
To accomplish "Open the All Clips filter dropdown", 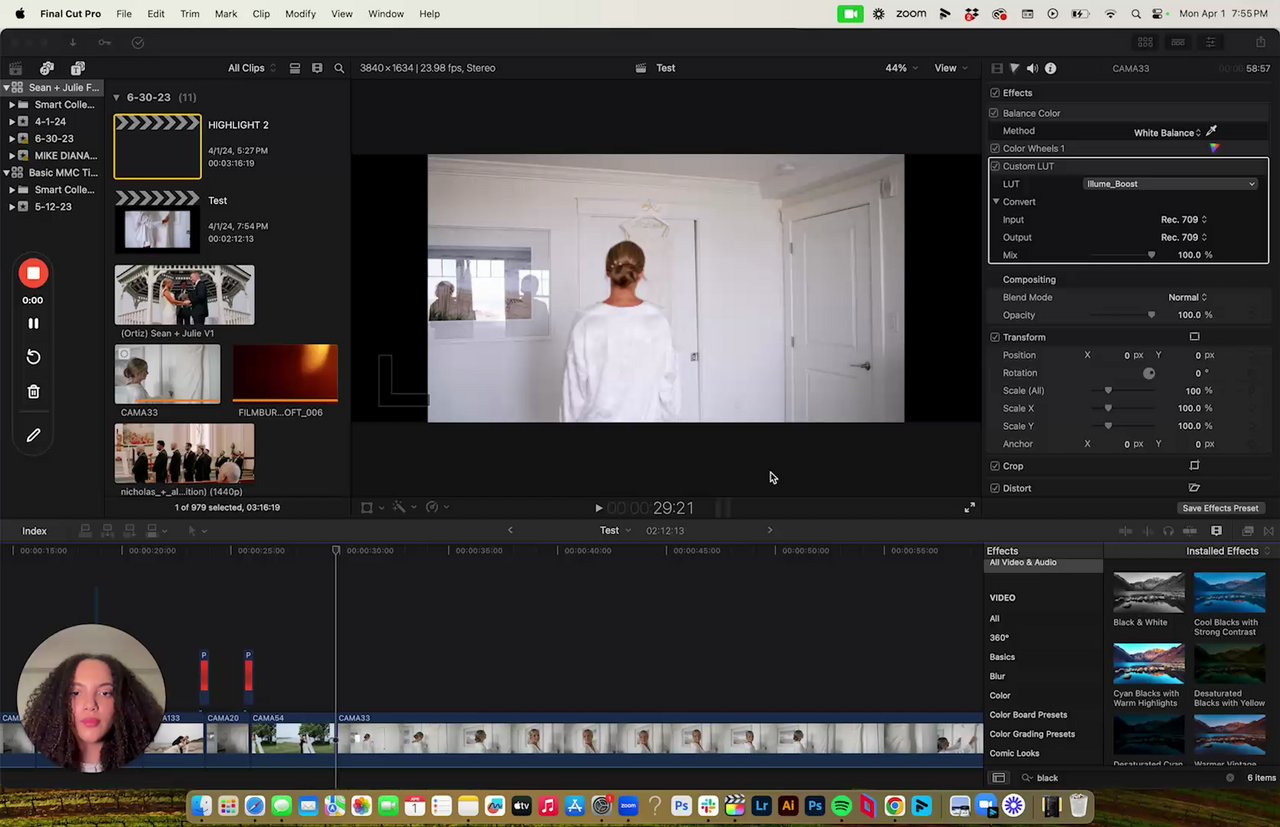I will tap(252, 68).
